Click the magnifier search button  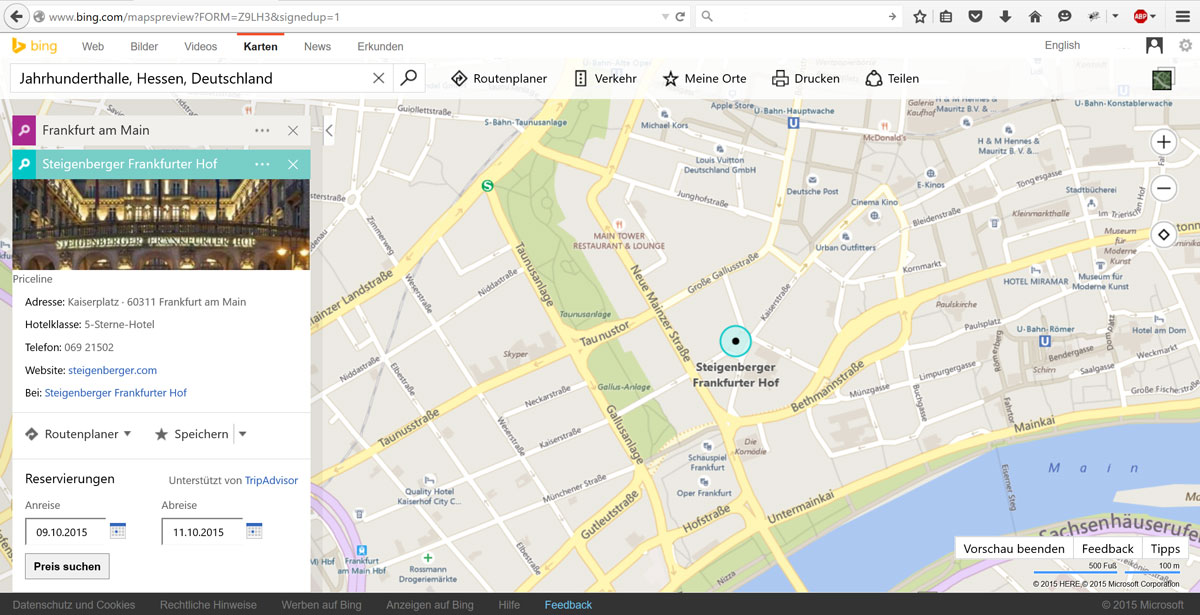408,78
